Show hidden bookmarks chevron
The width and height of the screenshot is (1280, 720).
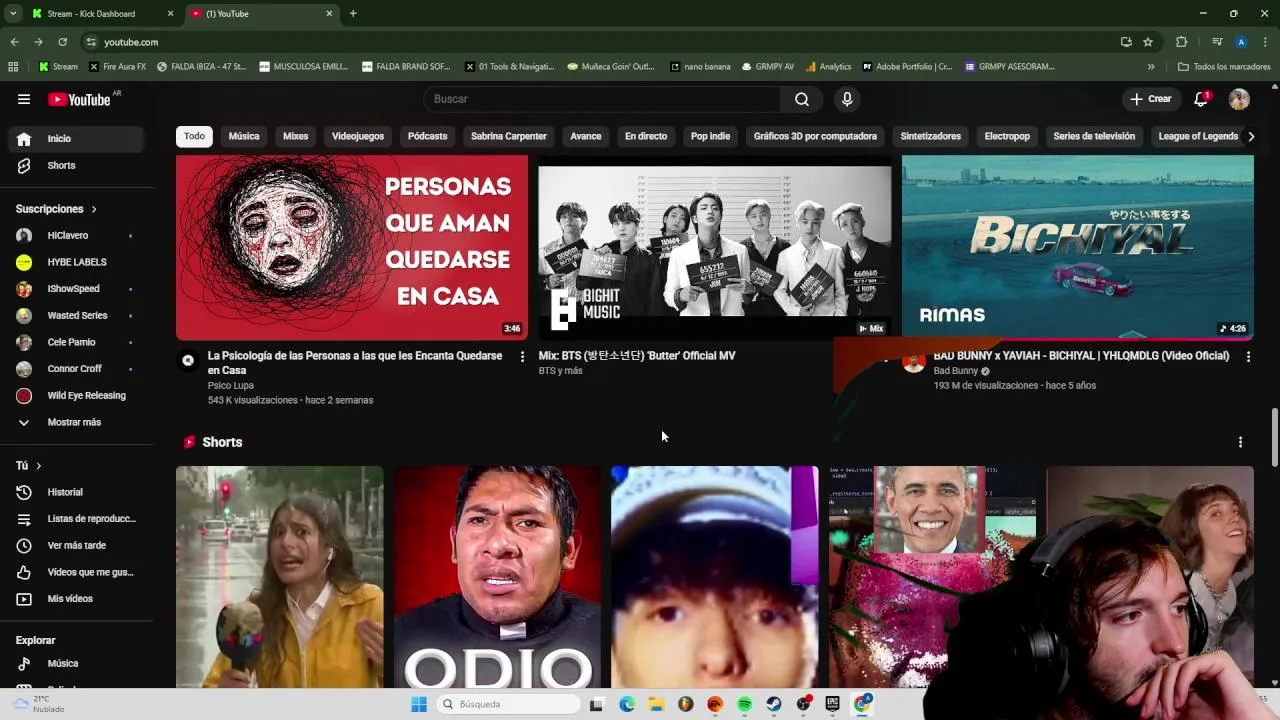click(1151, 67)
